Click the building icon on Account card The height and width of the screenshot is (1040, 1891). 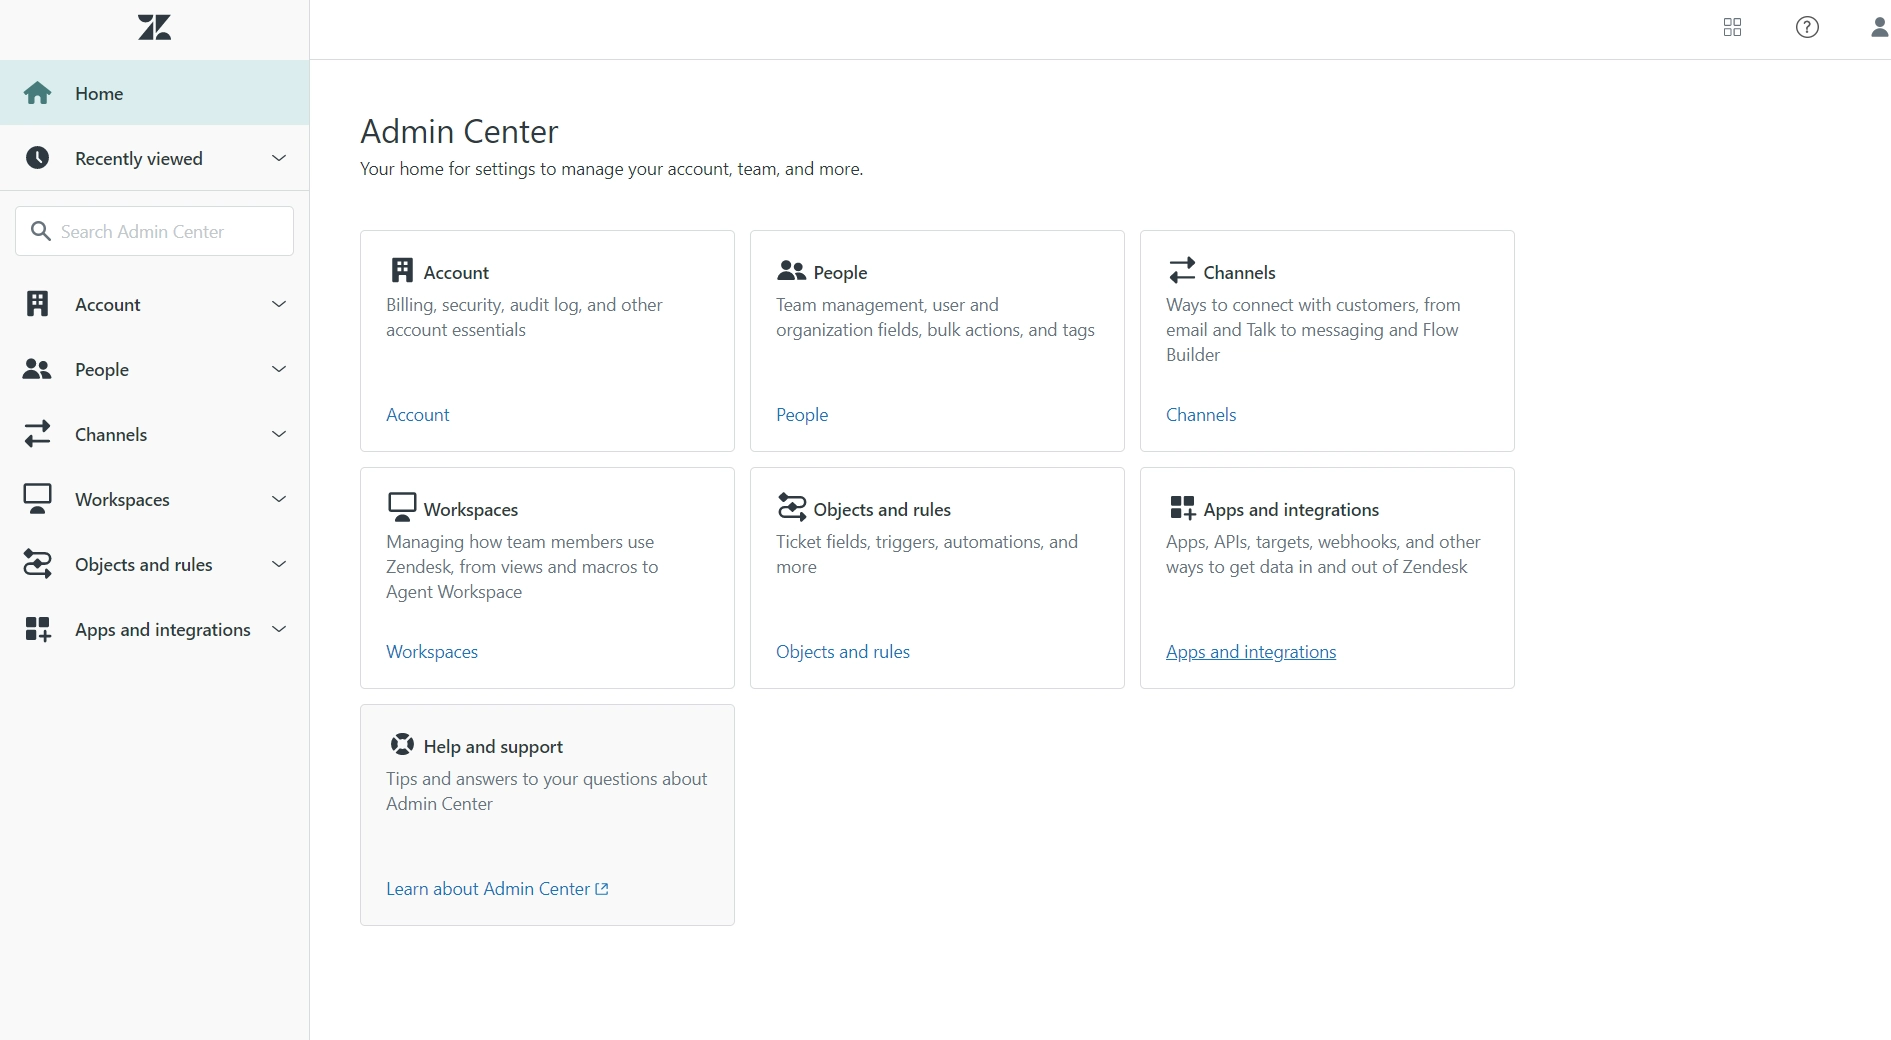pyautogui.click(x=402, y=270)
